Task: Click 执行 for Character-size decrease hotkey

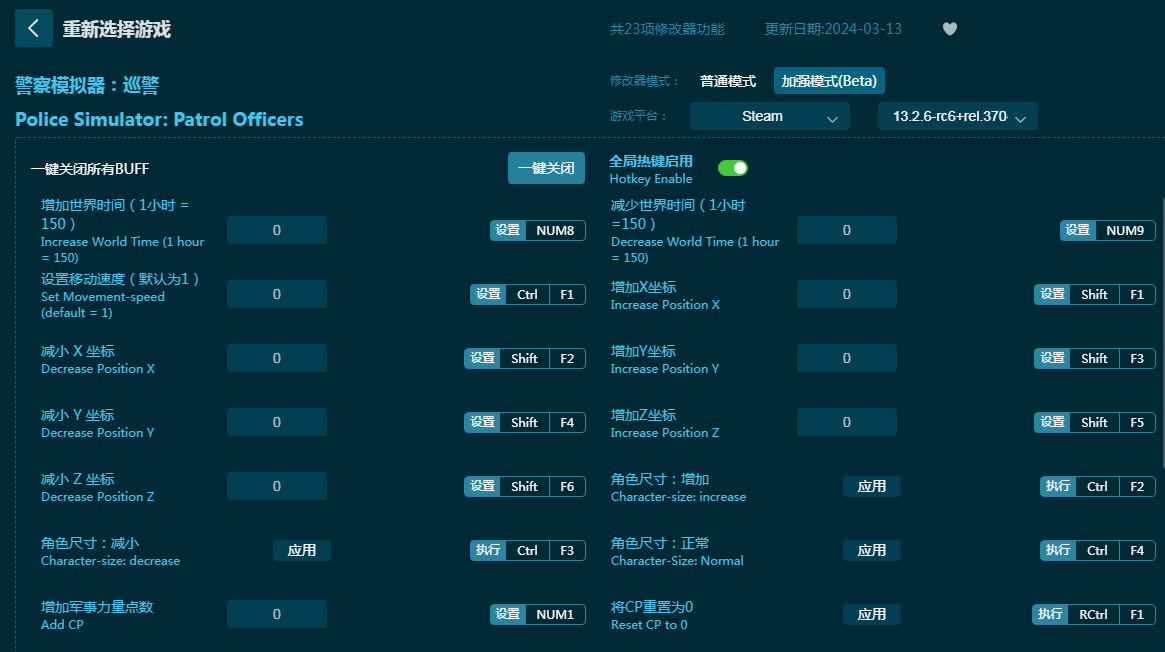Action: pos(488,550)
